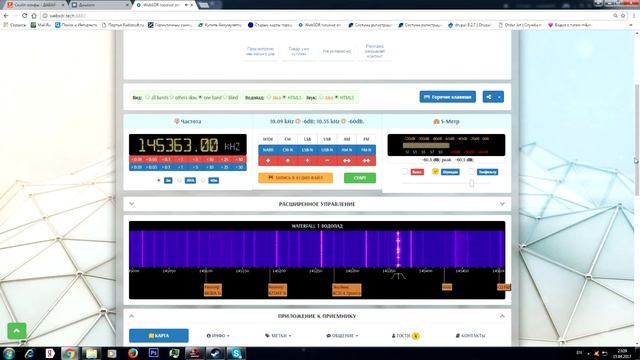Click the 145363.00 kHz frequency display
This screenshot has width=640, height=360.
tap(188, 145)
